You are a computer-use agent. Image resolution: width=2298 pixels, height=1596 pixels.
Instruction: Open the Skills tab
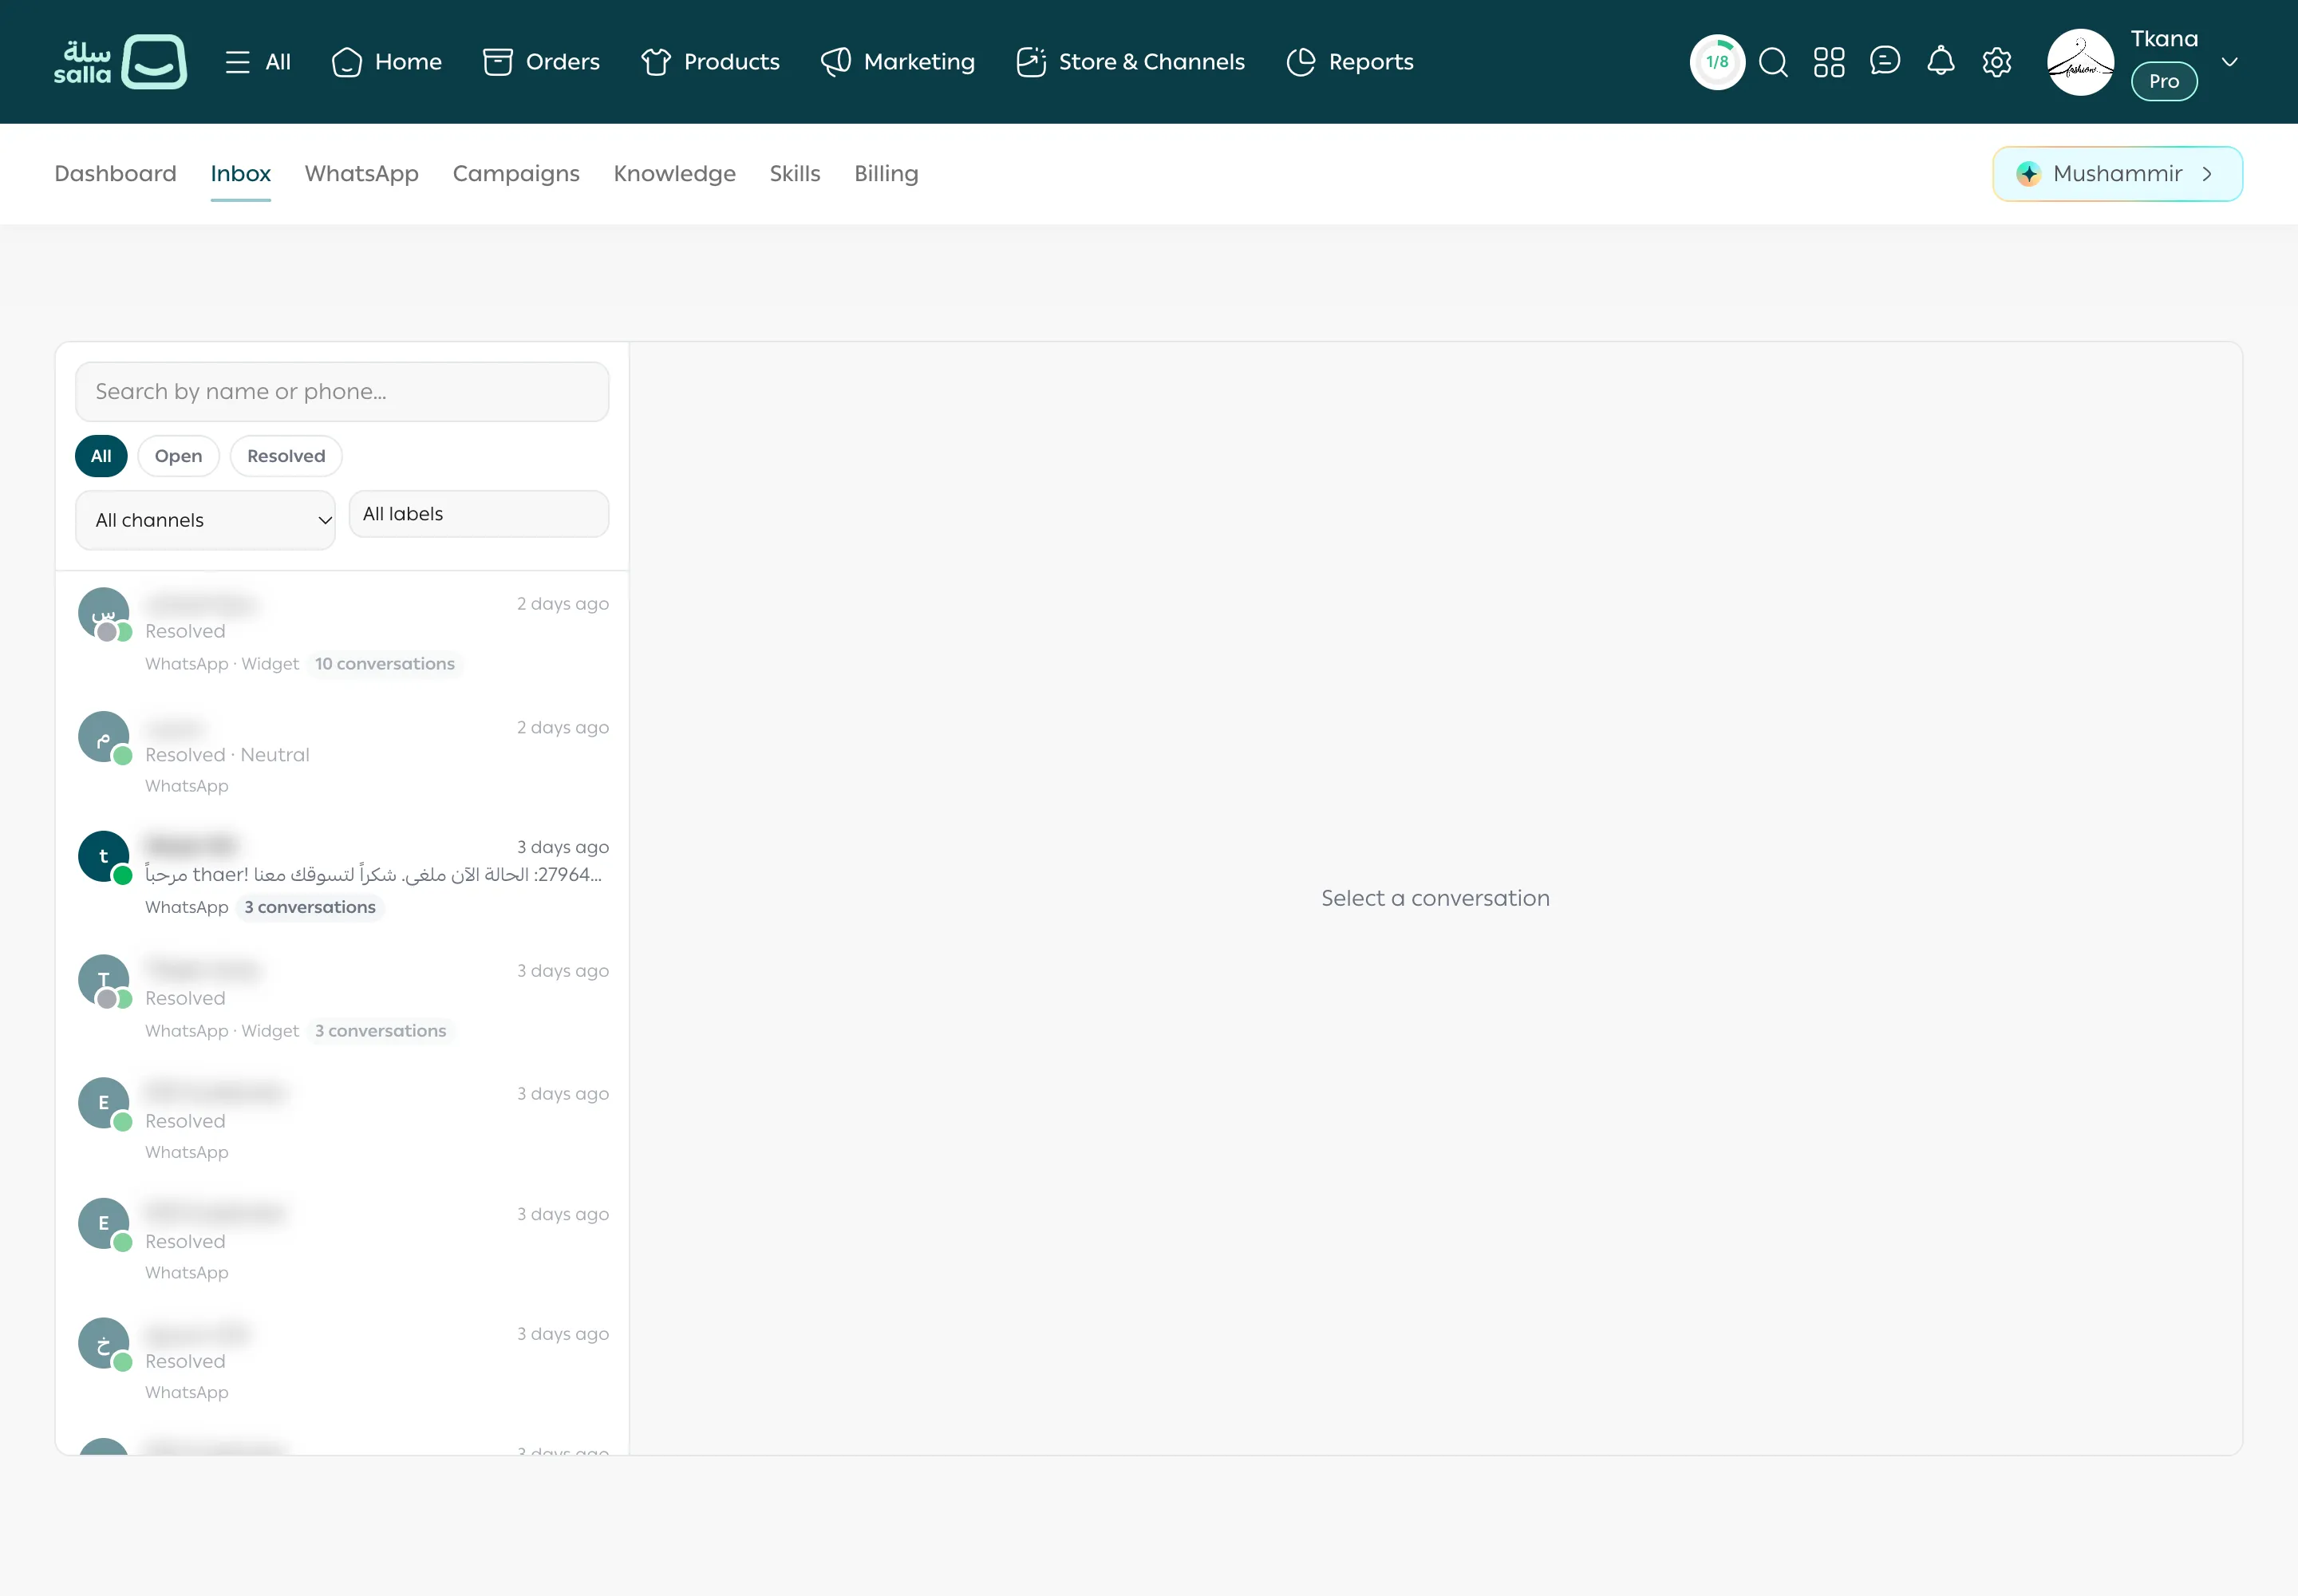tap(794, 173)
